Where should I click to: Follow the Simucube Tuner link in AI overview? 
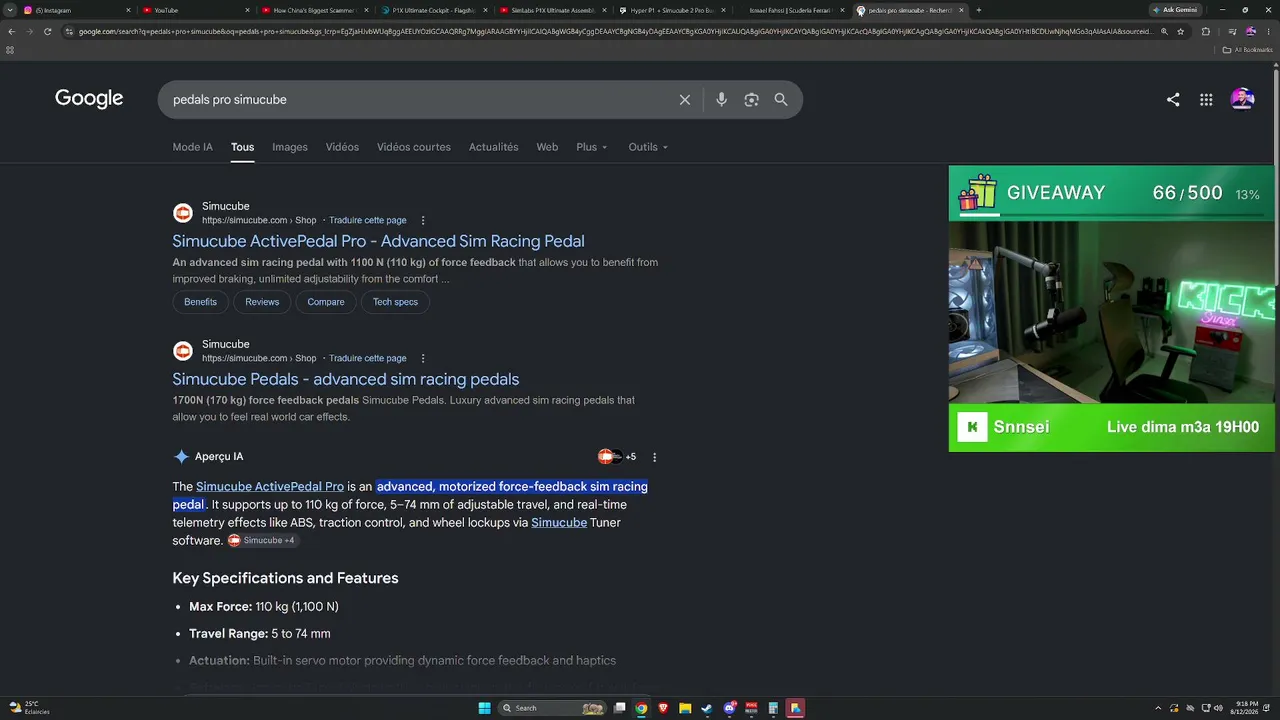pyautogui.click(x=559, y=523)
